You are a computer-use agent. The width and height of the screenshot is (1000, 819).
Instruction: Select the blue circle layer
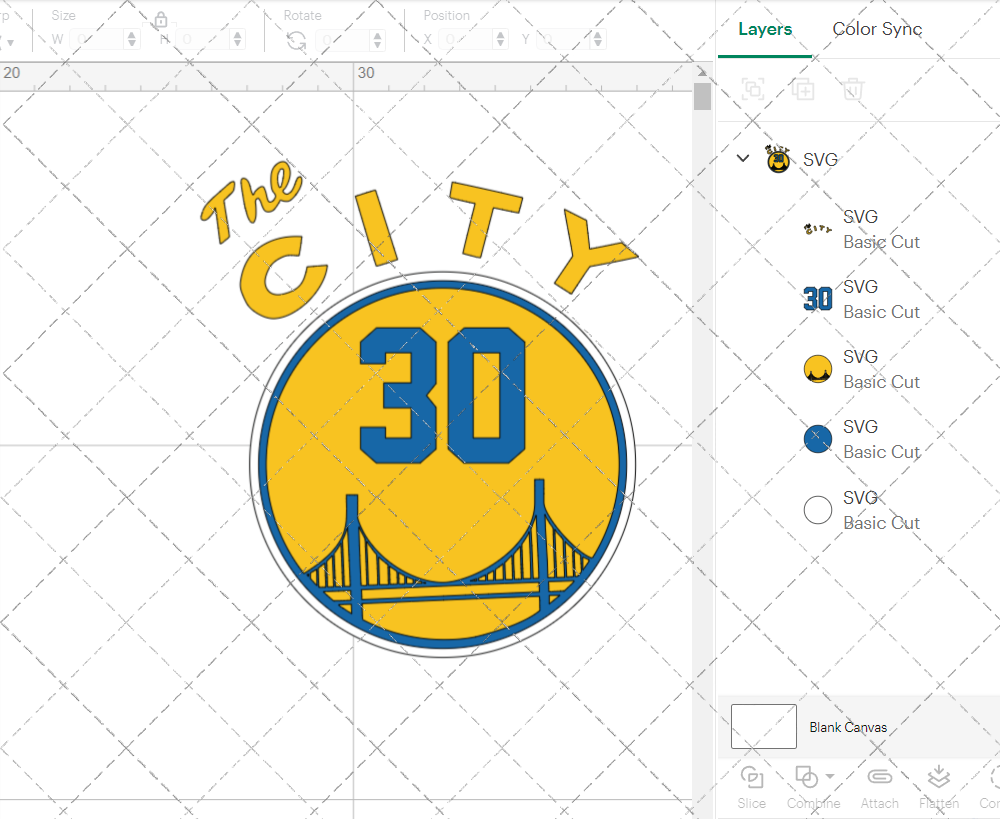[x=862, y=439]
